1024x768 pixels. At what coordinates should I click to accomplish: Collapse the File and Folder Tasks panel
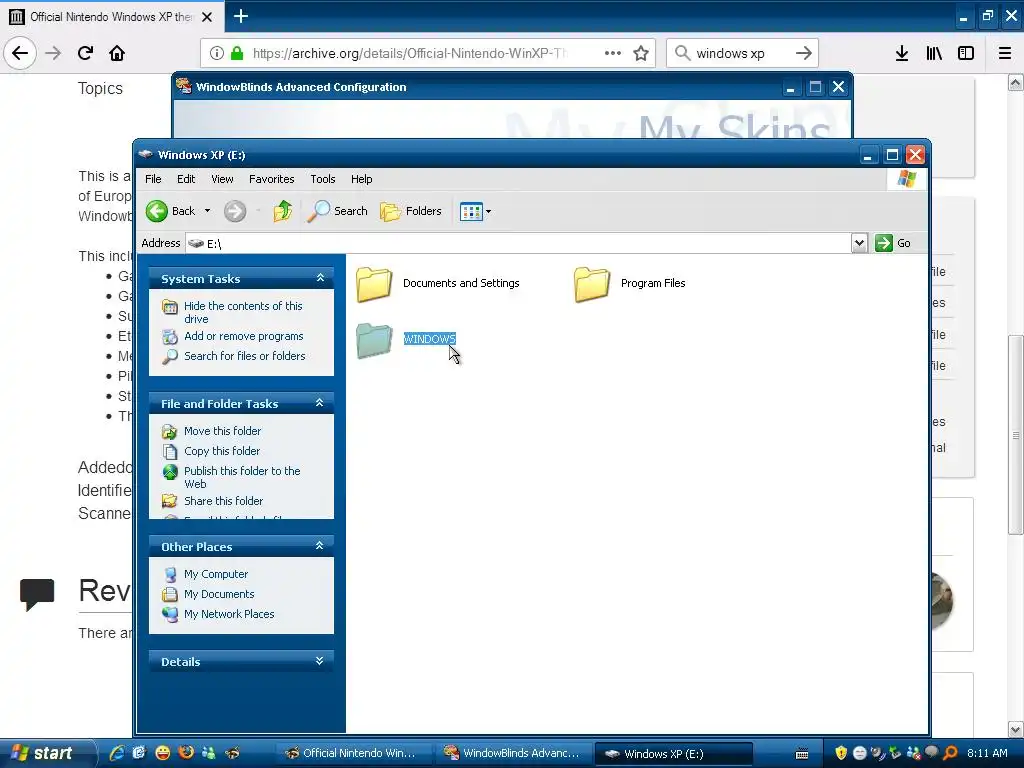pyautogui.click(x=320, y=403)
